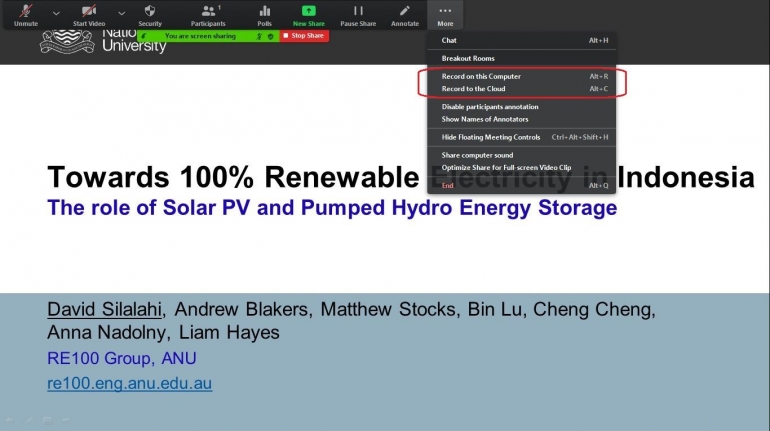This screenshot has height=431, width=770.
Task: Select Record to the Cloud
Action: click(474, 89)
